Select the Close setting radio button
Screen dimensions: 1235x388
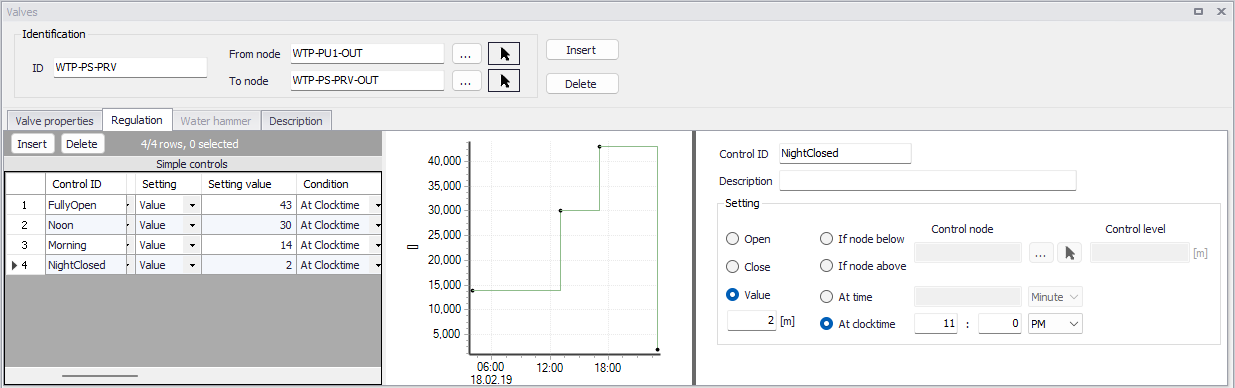click(x=733, y=267)
